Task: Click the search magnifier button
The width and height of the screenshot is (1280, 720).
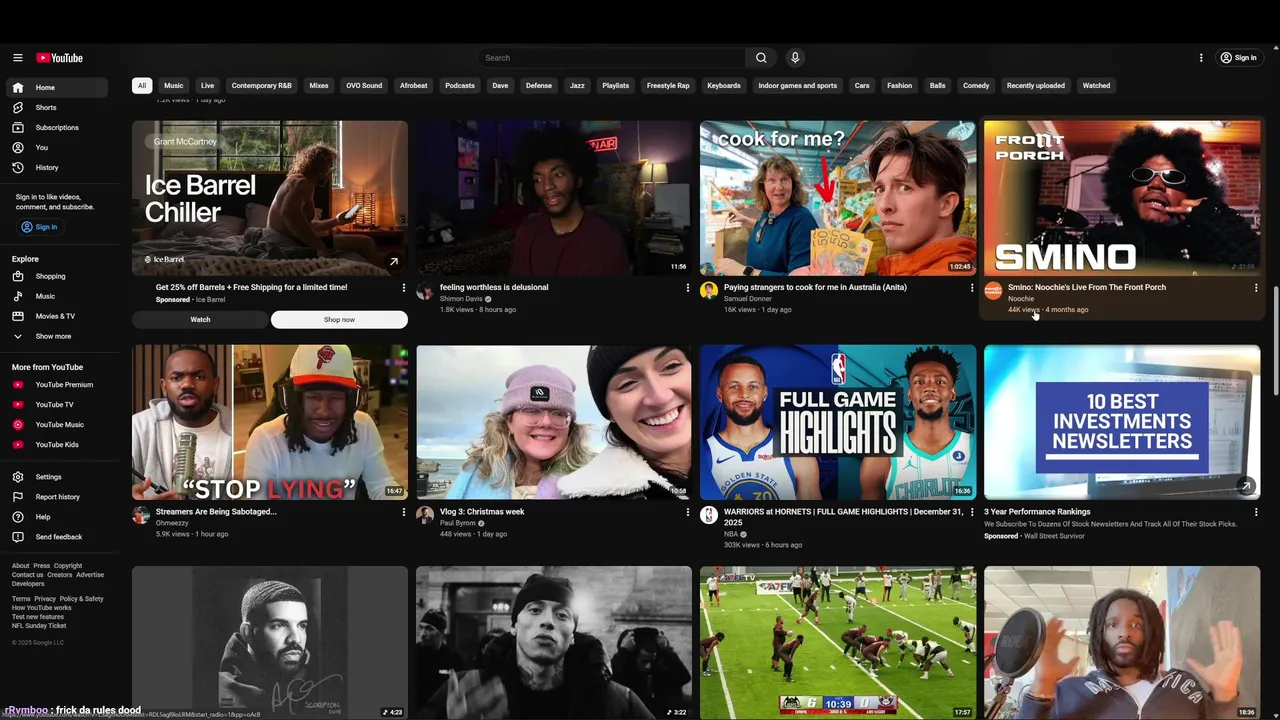Action: pos(761,58)
